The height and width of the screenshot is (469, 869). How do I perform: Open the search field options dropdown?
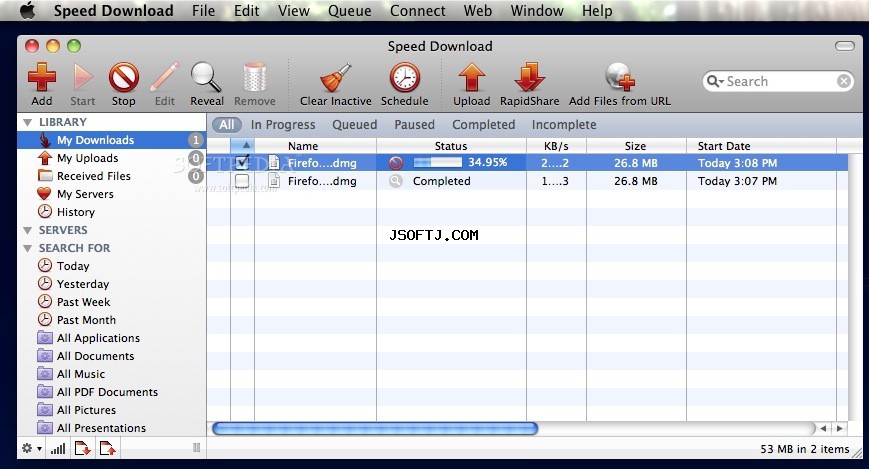(x=715, y=81)
